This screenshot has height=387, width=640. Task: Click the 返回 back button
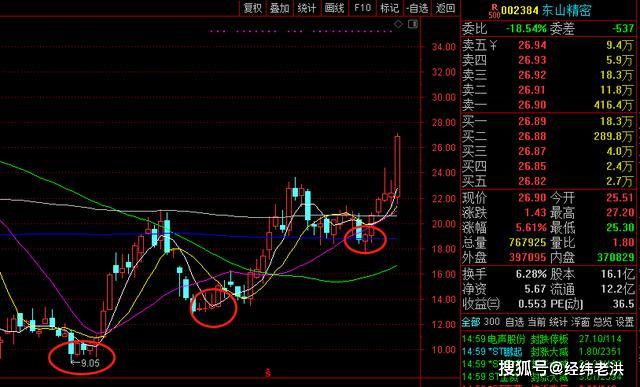click(445, 8)
